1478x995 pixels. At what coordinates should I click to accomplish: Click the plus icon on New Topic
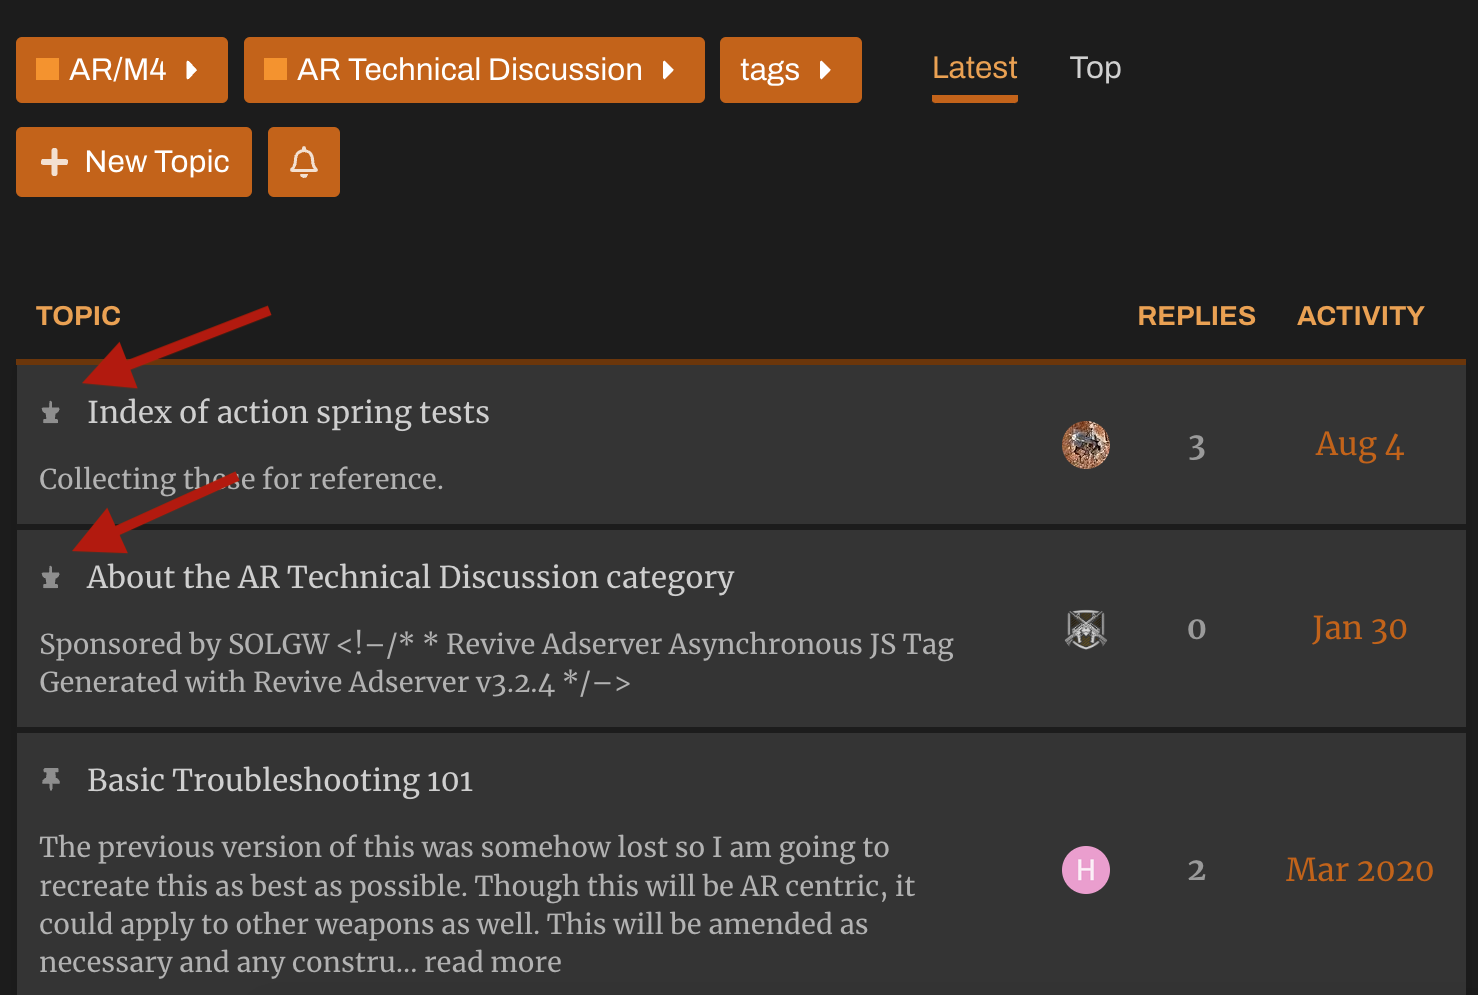tap(55, 162)
